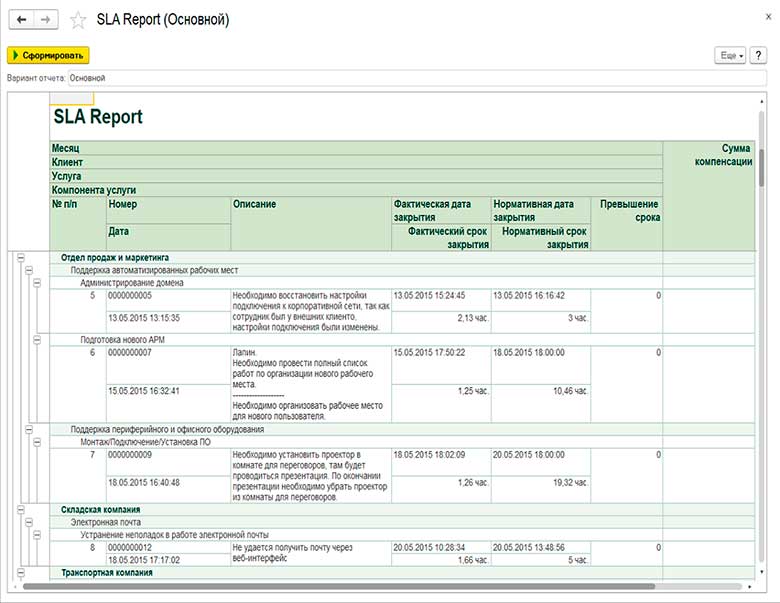This screenshot has height=603, width=780.
Task: Collapse Устранение неполадок в работе электронной почты
Action: tap(37, 535)
